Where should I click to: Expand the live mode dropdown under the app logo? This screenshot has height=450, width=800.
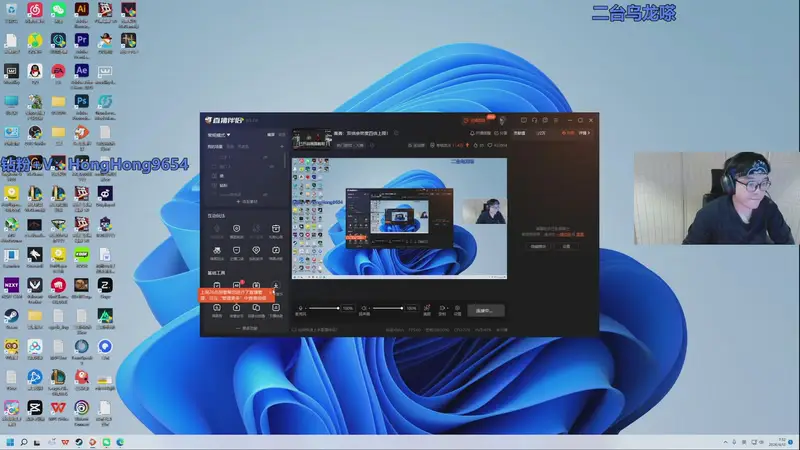click(x=219, y=133)
